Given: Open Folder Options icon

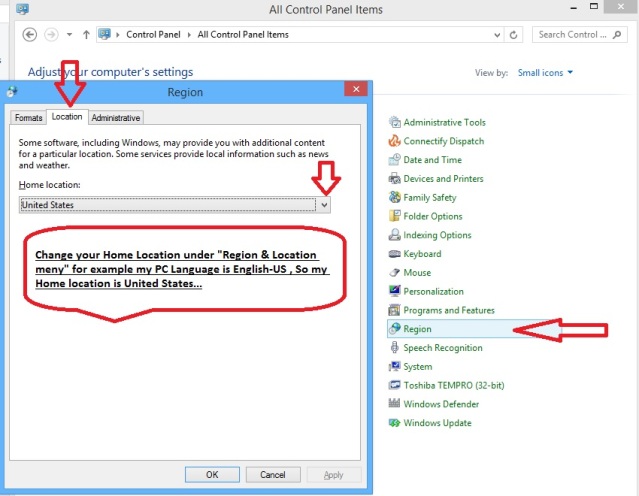Looking at the screenshot, I should pos(394,216).
